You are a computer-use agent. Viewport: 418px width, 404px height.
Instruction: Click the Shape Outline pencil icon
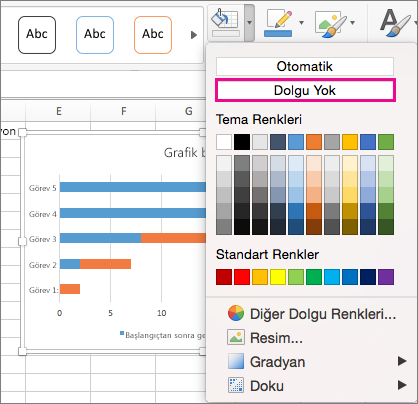[x=279, y=23]
